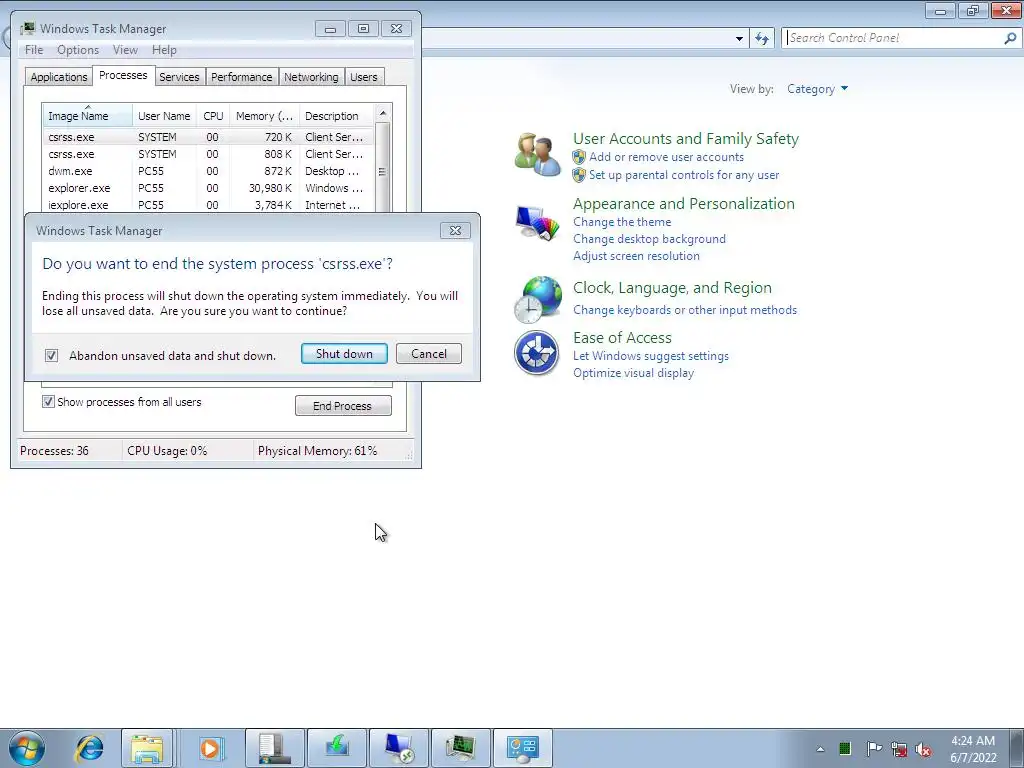Click the refresh button next to address bar

pos(761,39)
